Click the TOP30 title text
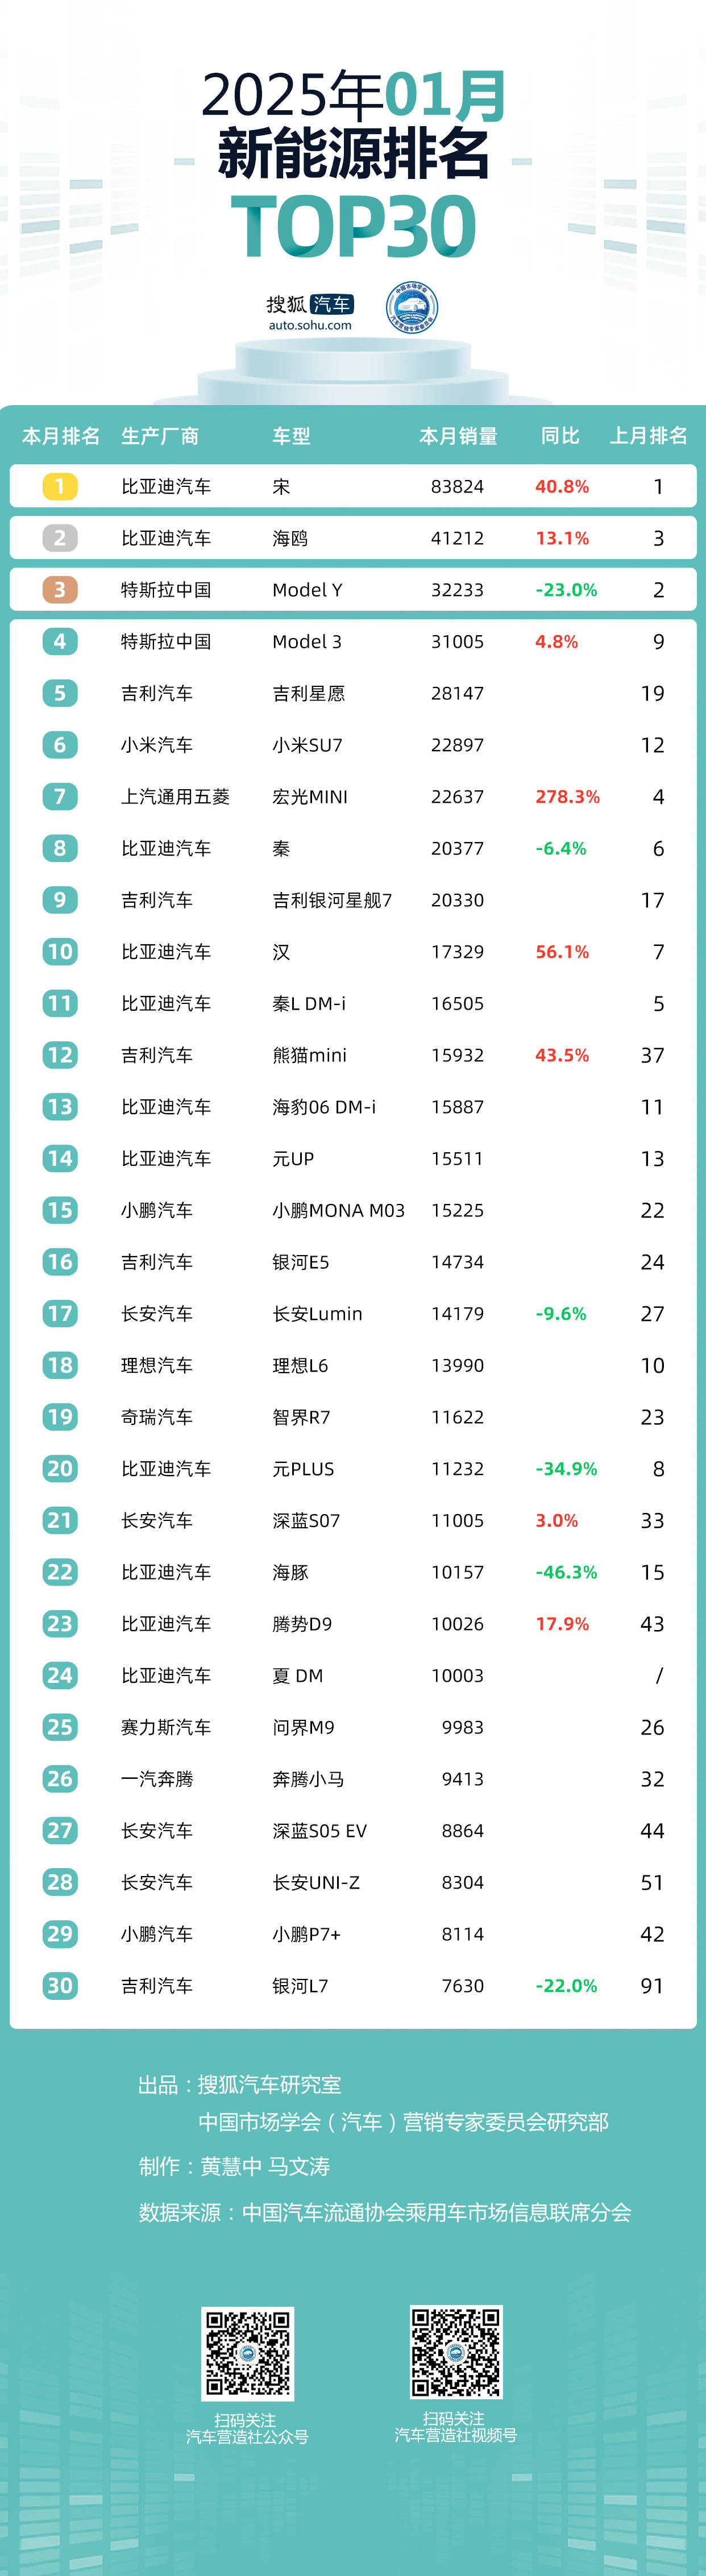 click(x=353, y=227)
